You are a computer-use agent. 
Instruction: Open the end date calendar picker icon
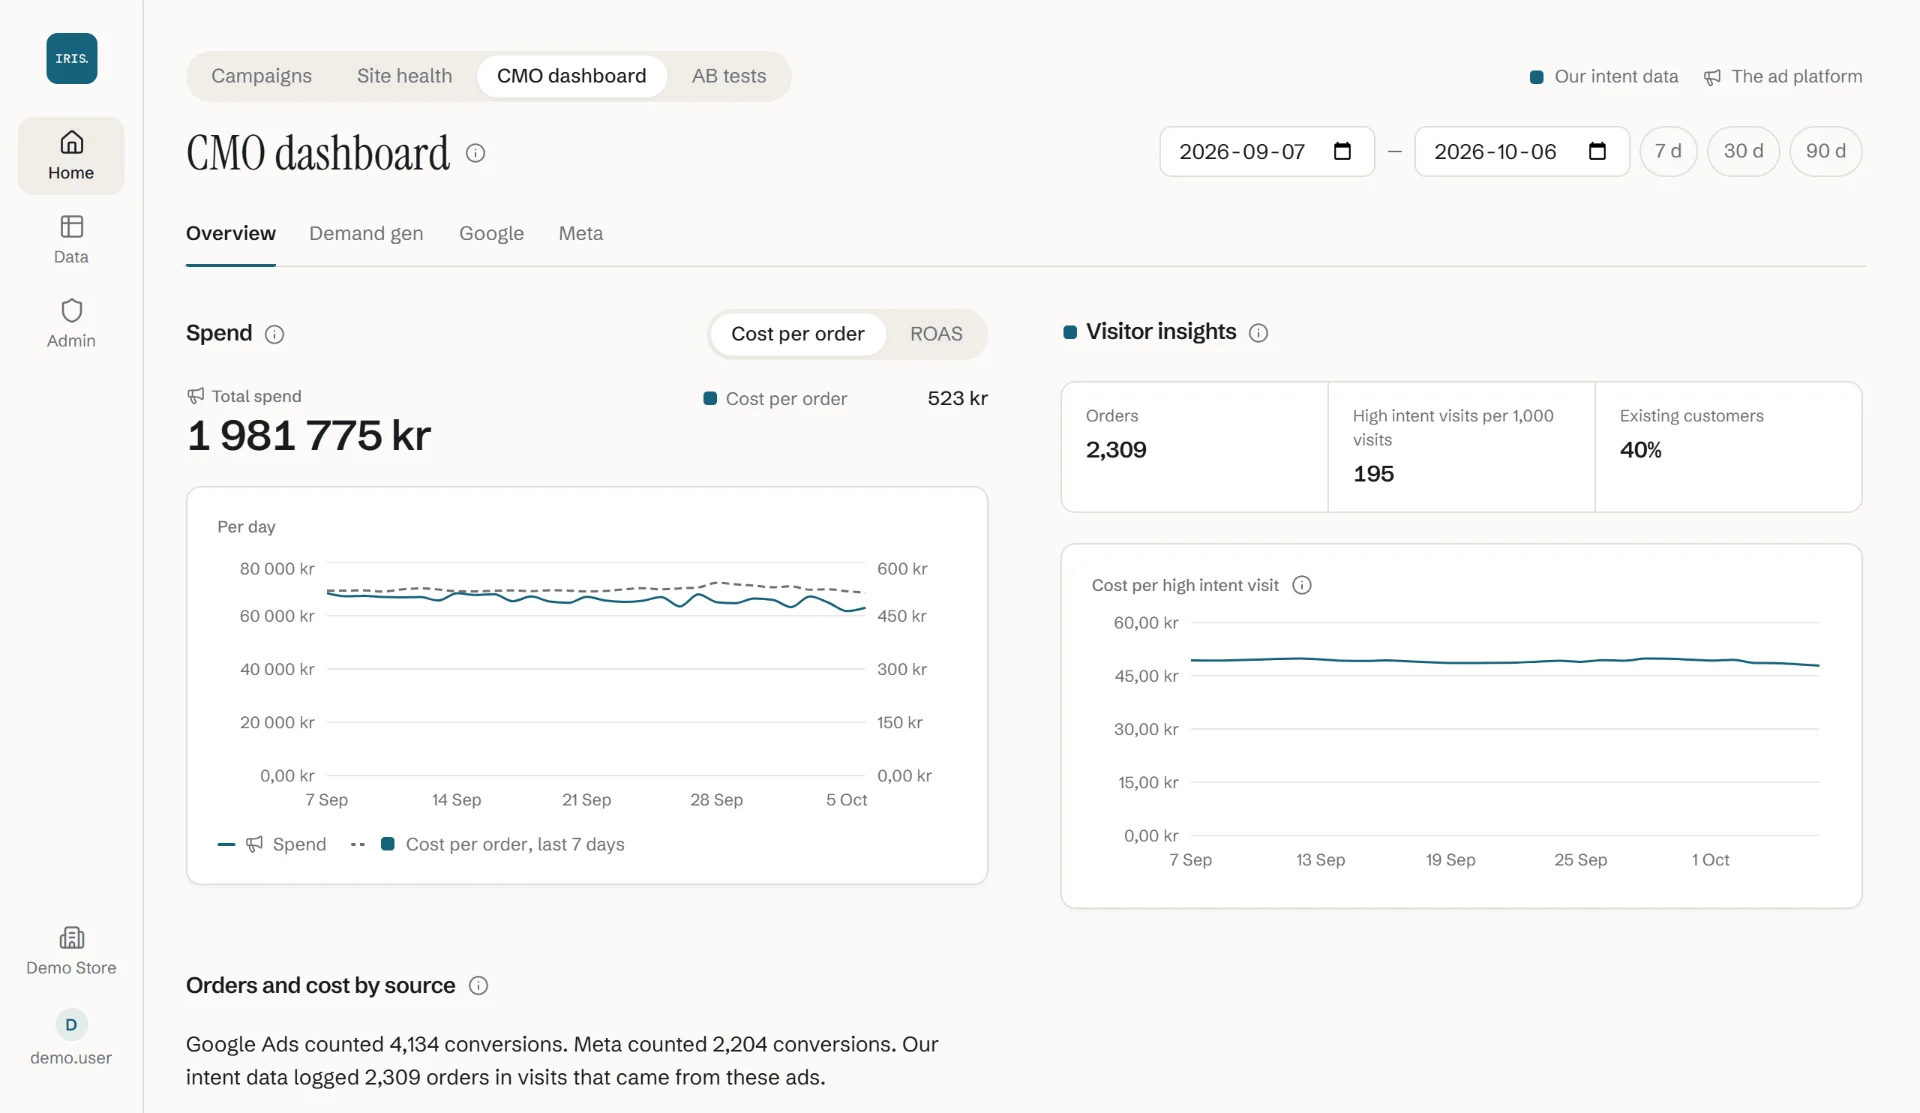pos(1598,151)
